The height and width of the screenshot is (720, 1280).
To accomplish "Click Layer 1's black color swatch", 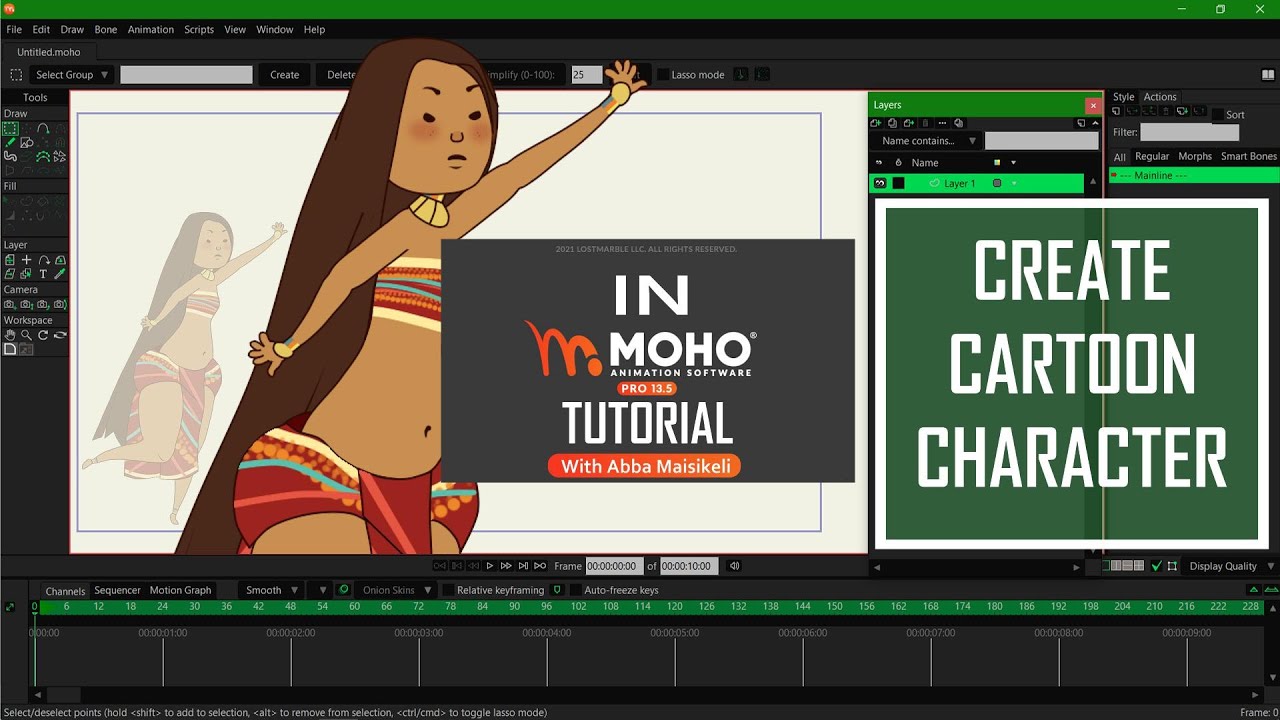I will pos(898,183).
